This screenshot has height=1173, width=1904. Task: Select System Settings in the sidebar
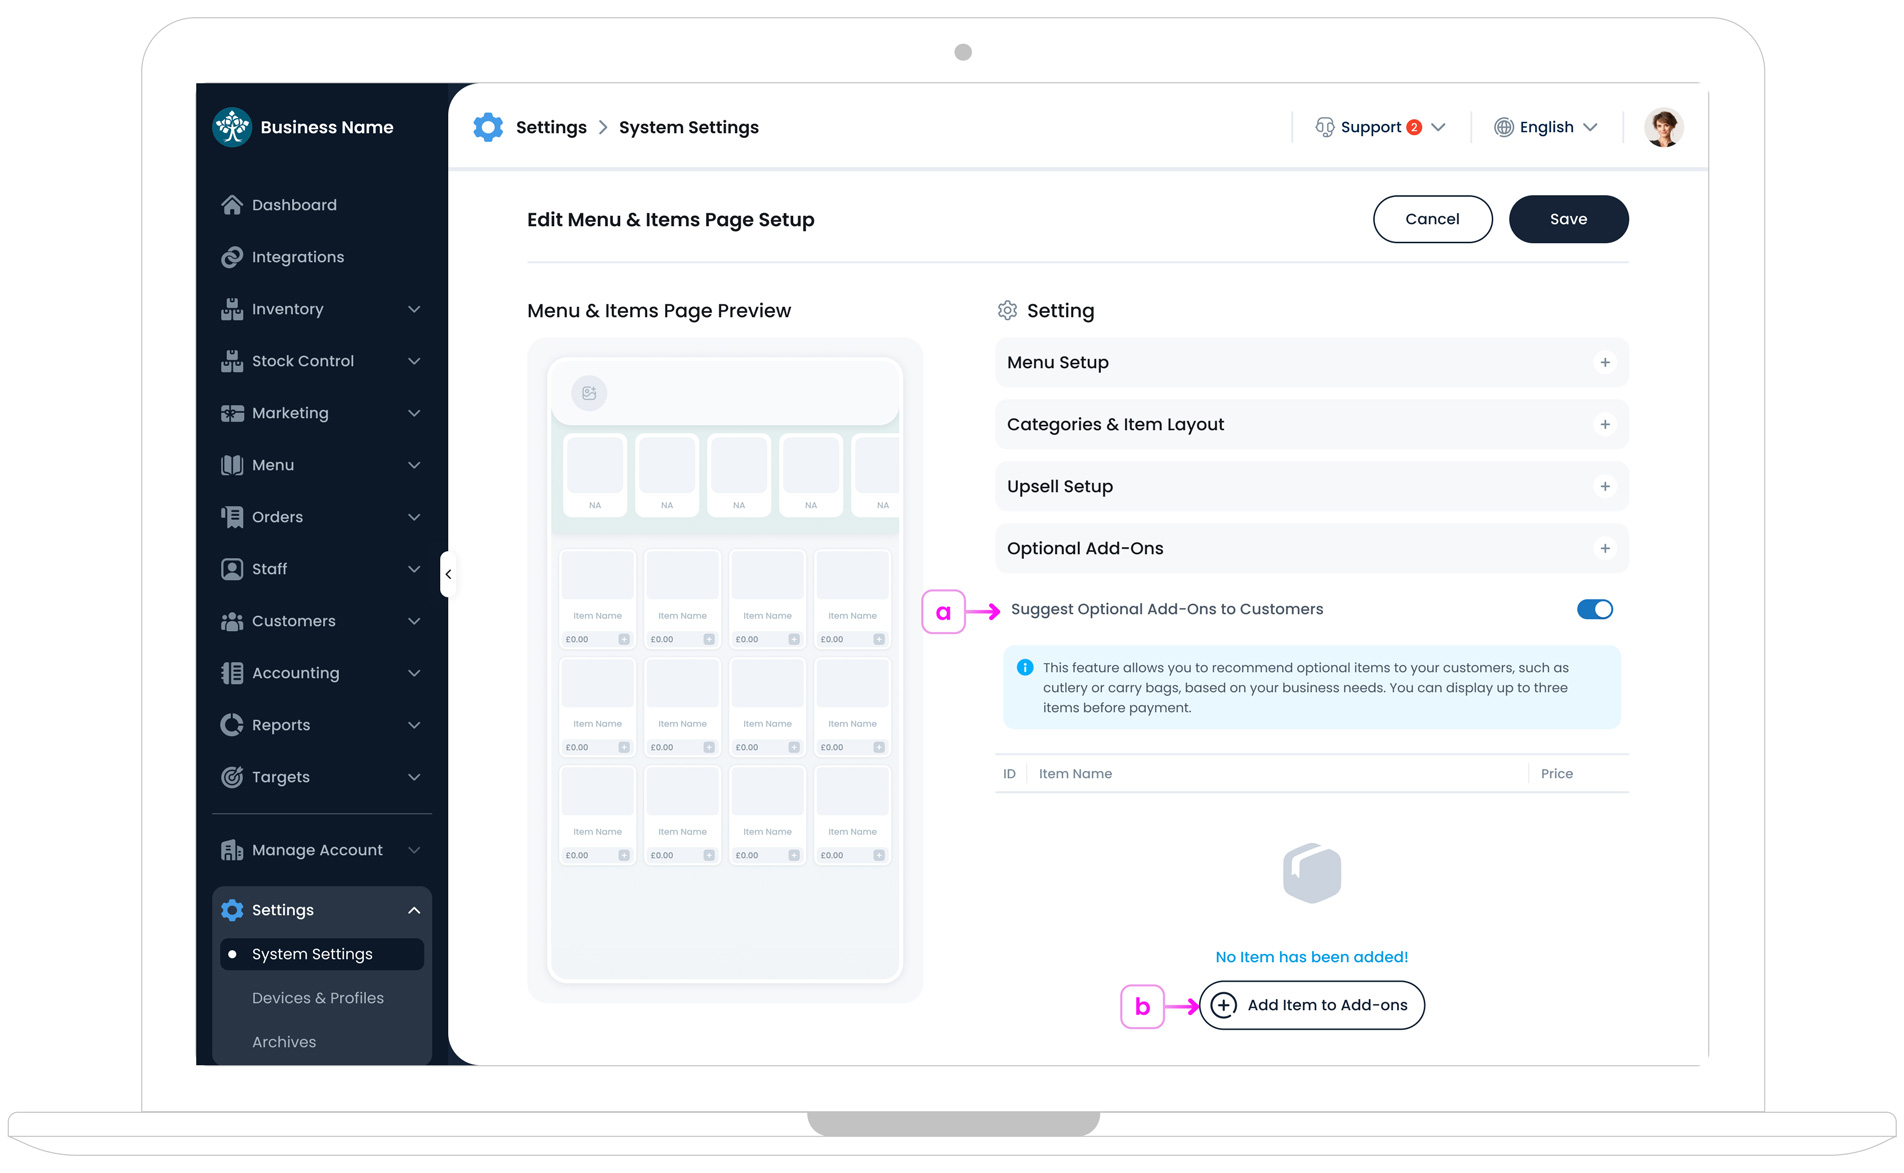click(x=311, y=953)
